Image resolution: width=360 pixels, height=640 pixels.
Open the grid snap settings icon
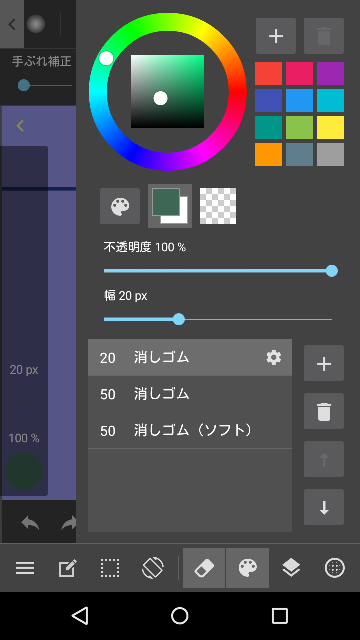335,568
